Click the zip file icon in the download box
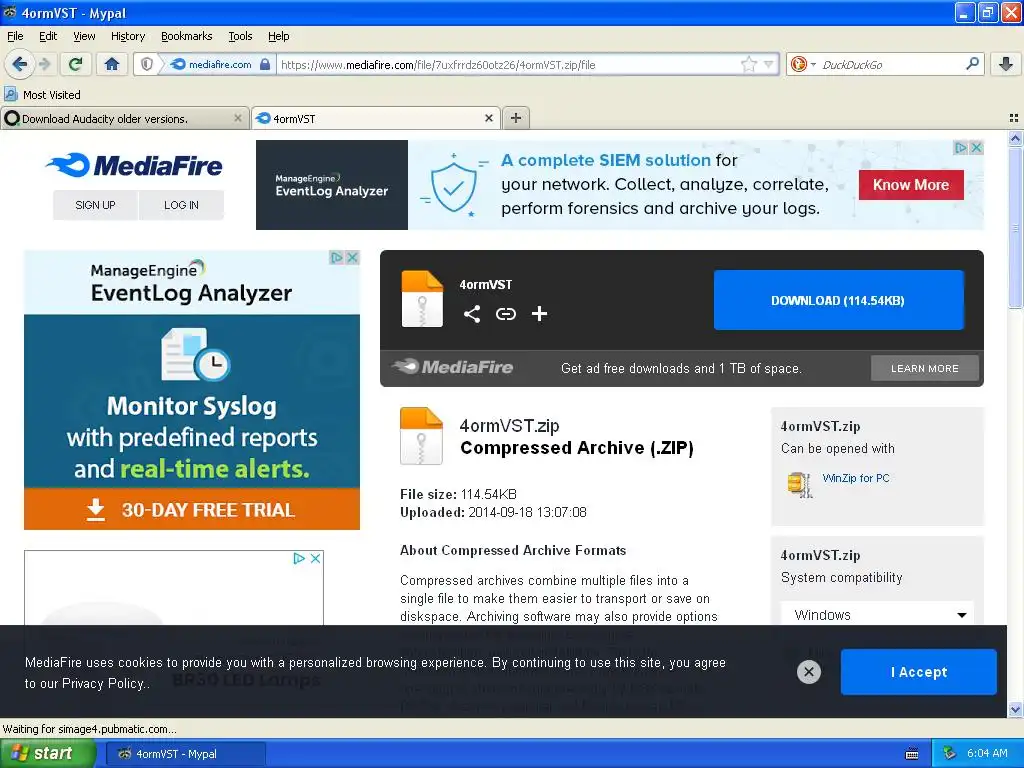Screen dimensions: 1024x768 click(x=422, y=298)
